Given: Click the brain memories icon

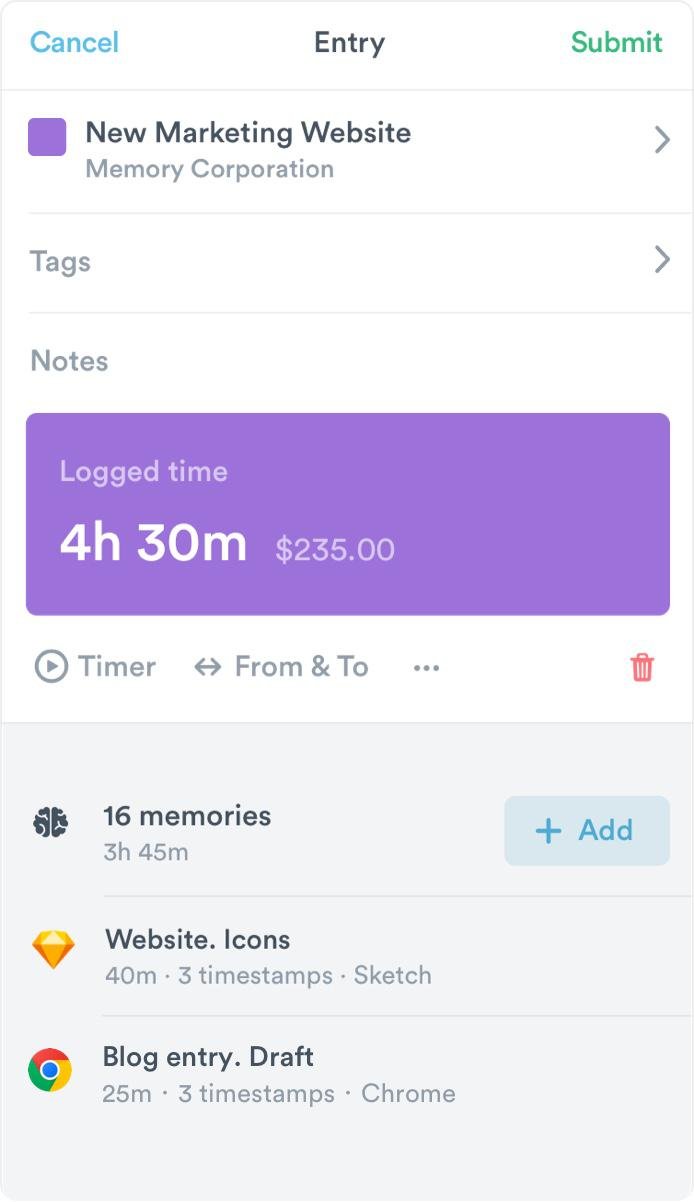Looking at the screenshot, I should pos(50,823).
